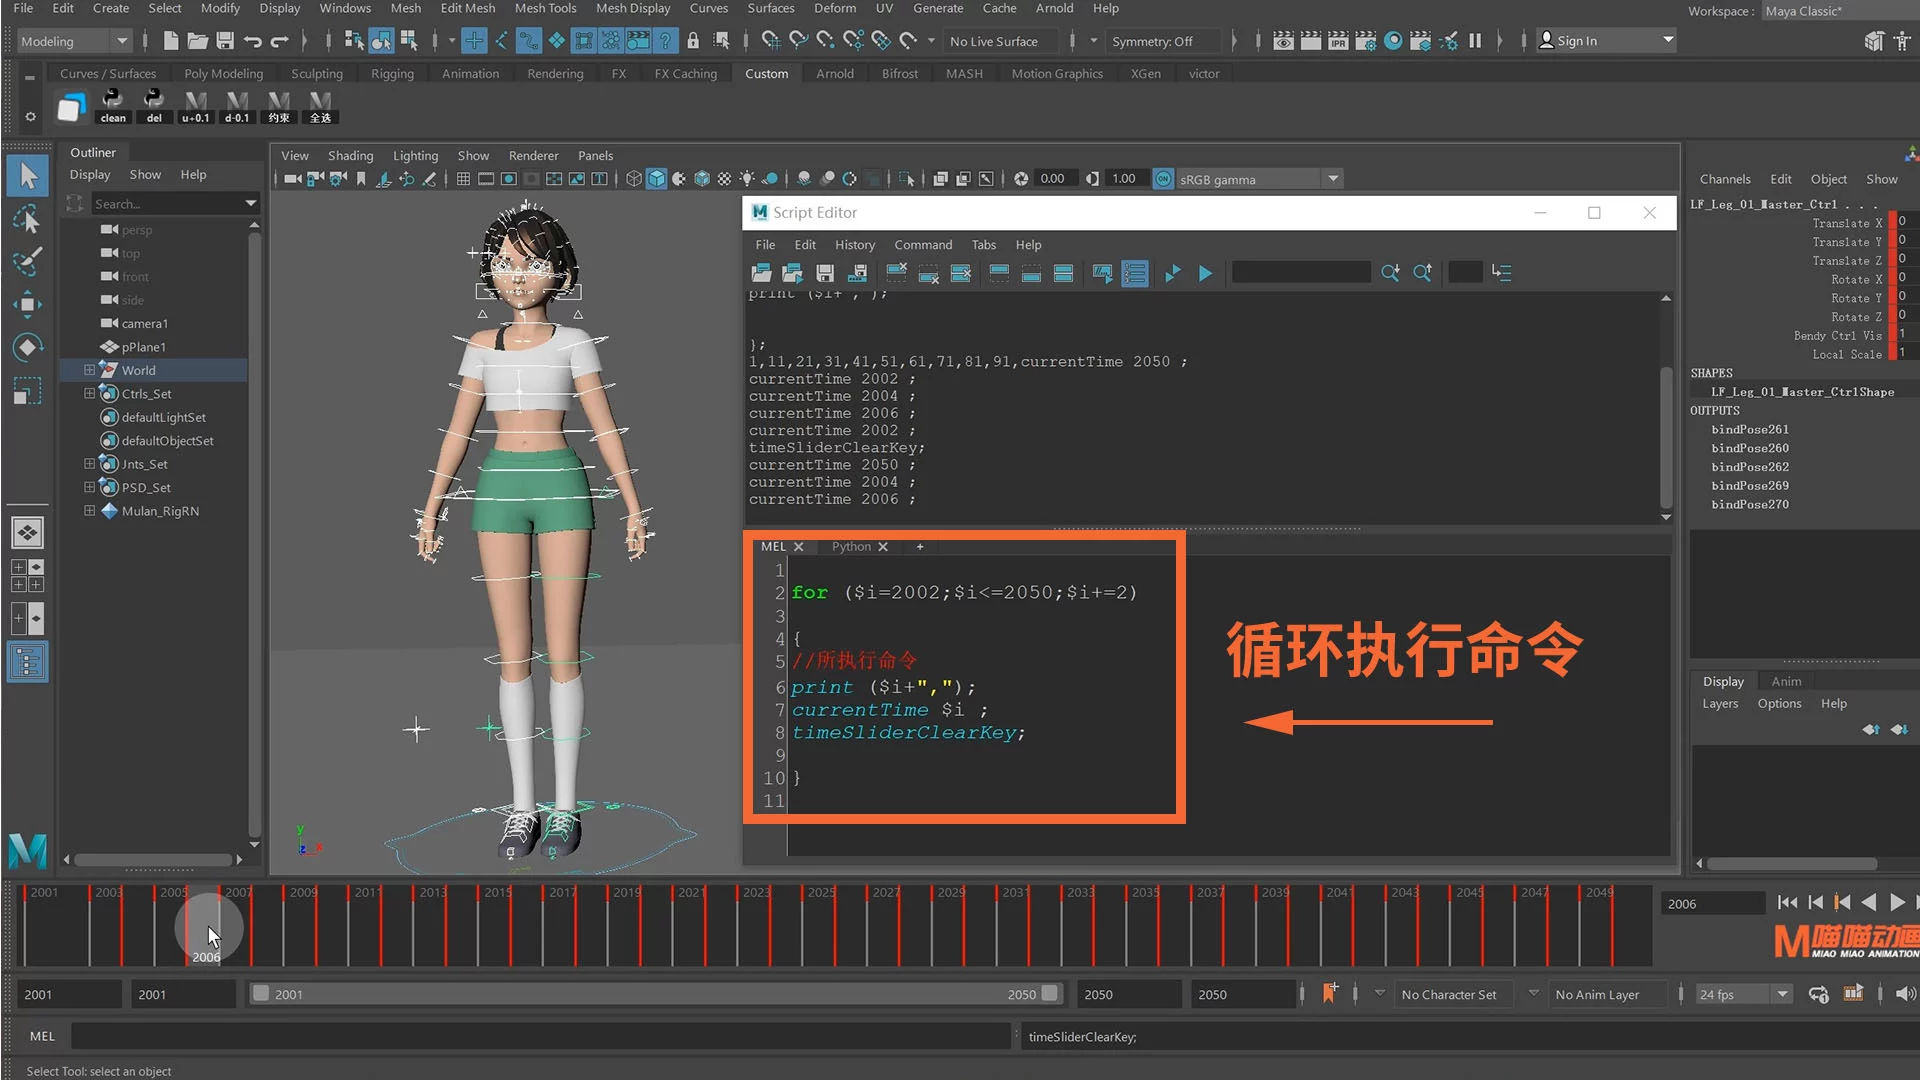Viewport: 1920px width, 1080px height.
Task: Click the MEL command line input
Action: (540, 1036)
